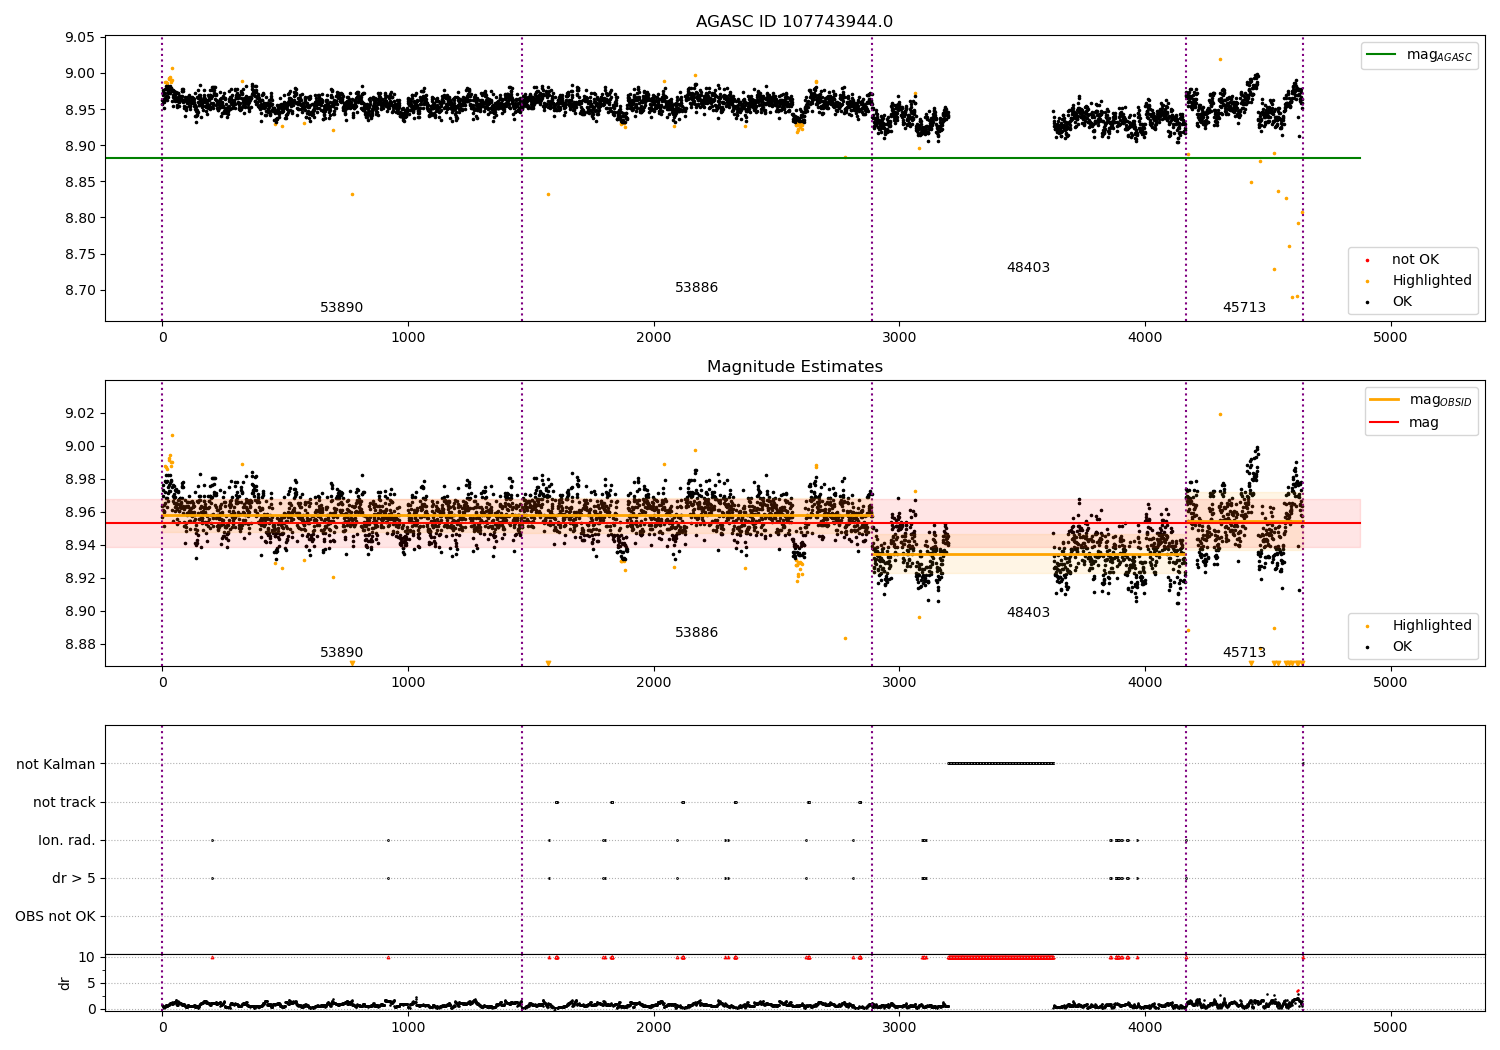Screen dimensions: 1500x1050
Task: Click the title "AGASC ID 107743944.0"
Action: click(x=794, y=22)
